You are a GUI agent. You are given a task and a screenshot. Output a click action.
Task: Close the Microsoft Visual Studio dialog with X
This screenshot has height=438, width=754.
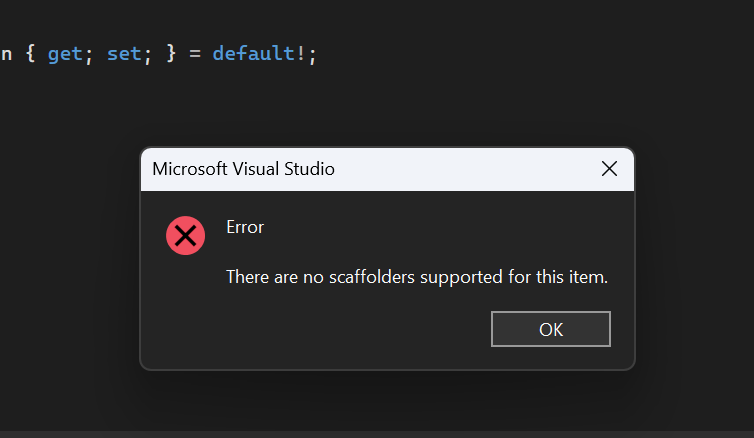point(609,169)
